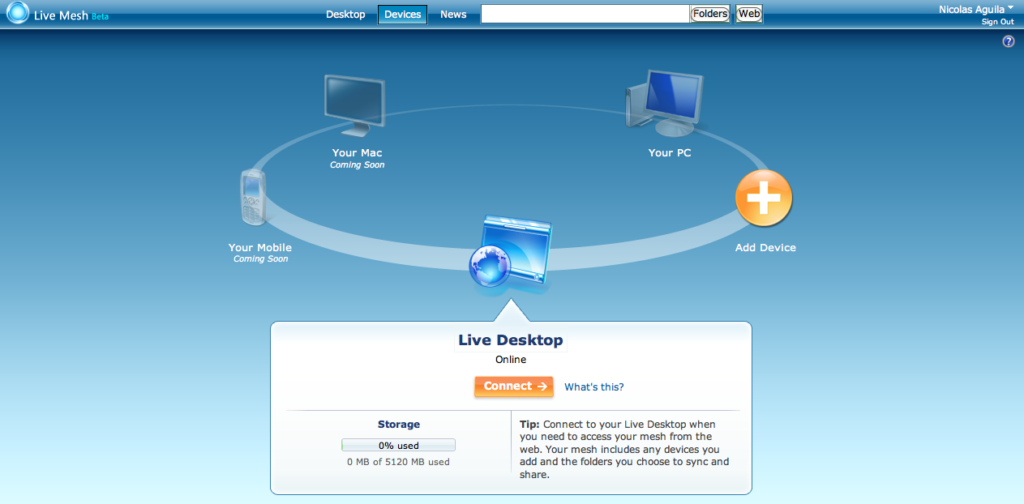Open the help question mark icon
This screenshot has height=504, width=1024.
(x=1008, y=42)
